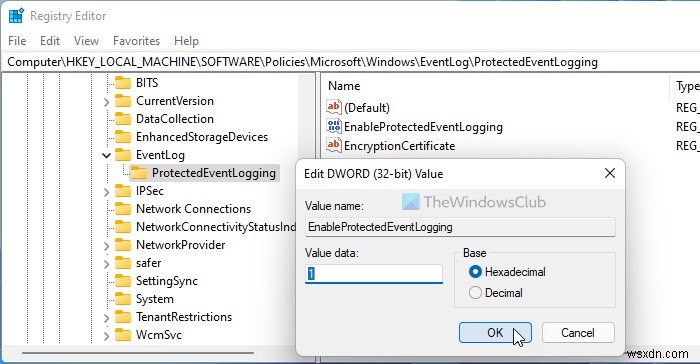The width and height of the screenshot is (700, 364).
Task: Select the System key label
Action: pos(155,299)
